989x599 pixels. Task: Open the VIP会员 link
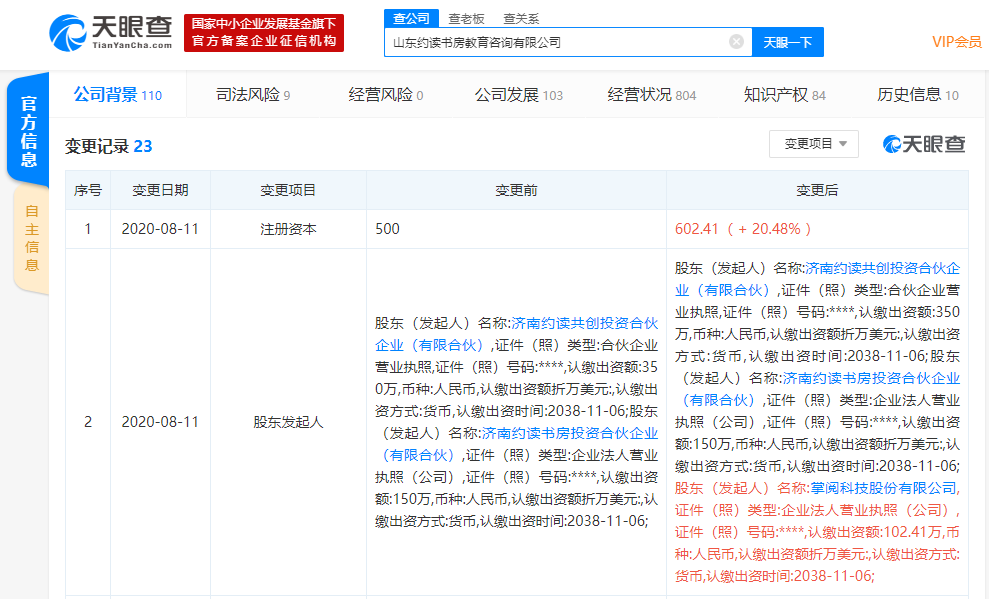(957, 42)
